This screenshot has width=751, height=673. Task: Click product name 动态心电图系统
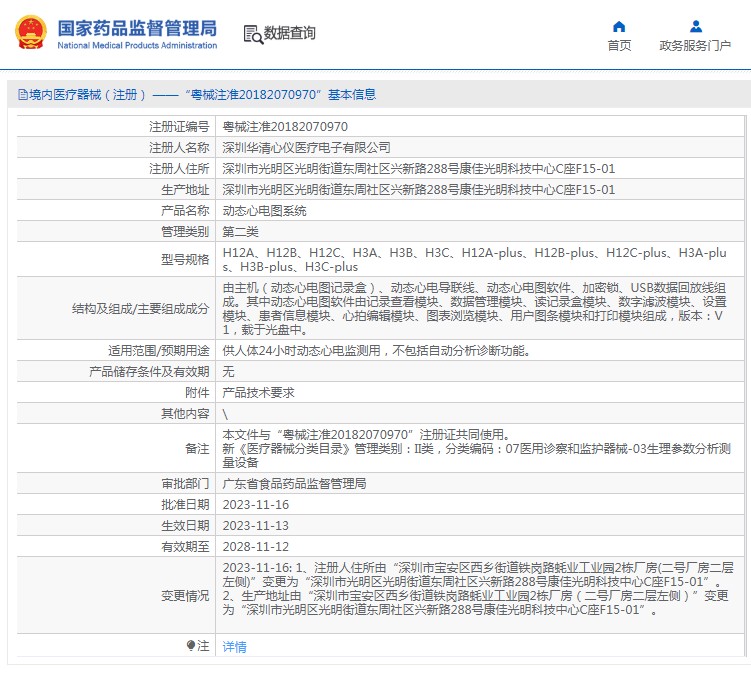click(x=264, y=211)
